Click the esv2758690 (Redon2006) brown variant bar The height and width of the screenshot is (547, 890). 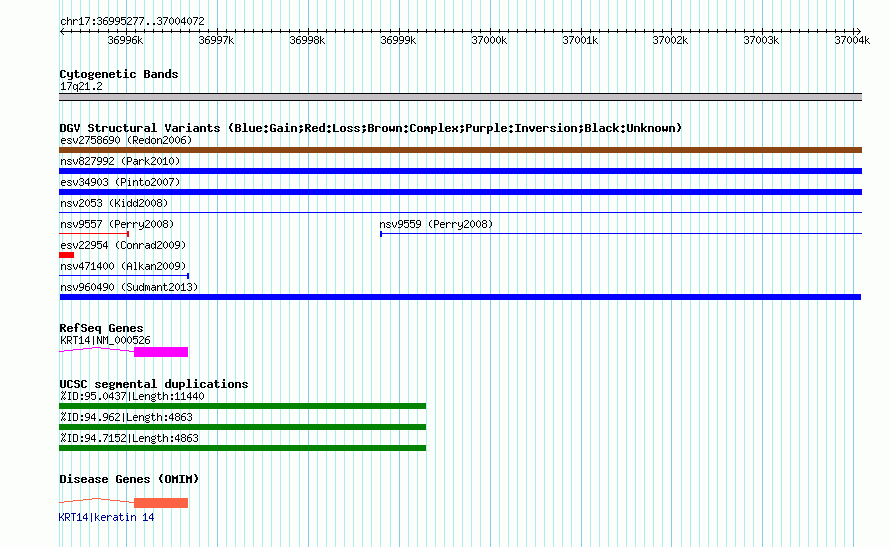point(460,150)
